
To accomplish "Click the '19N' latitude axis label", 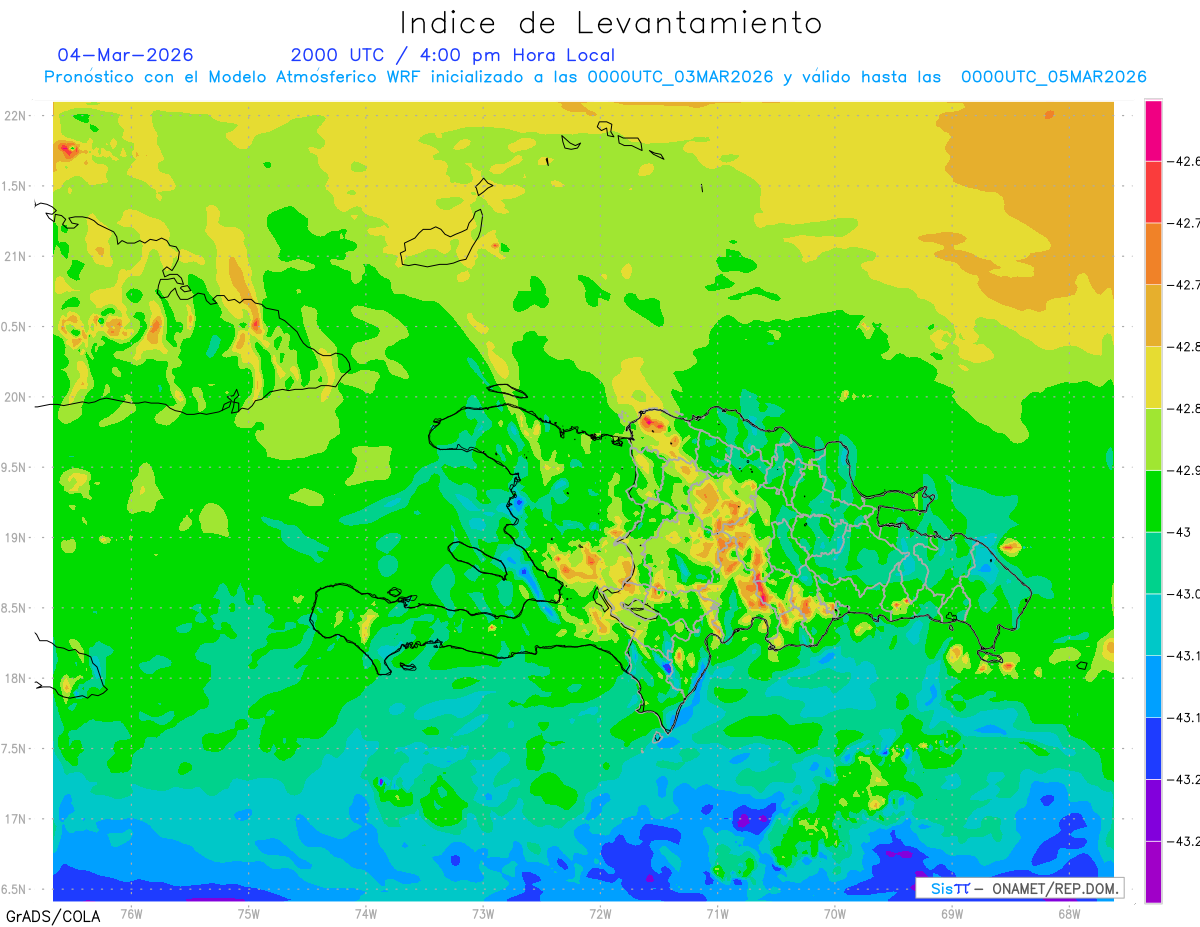I will [15, 538].
